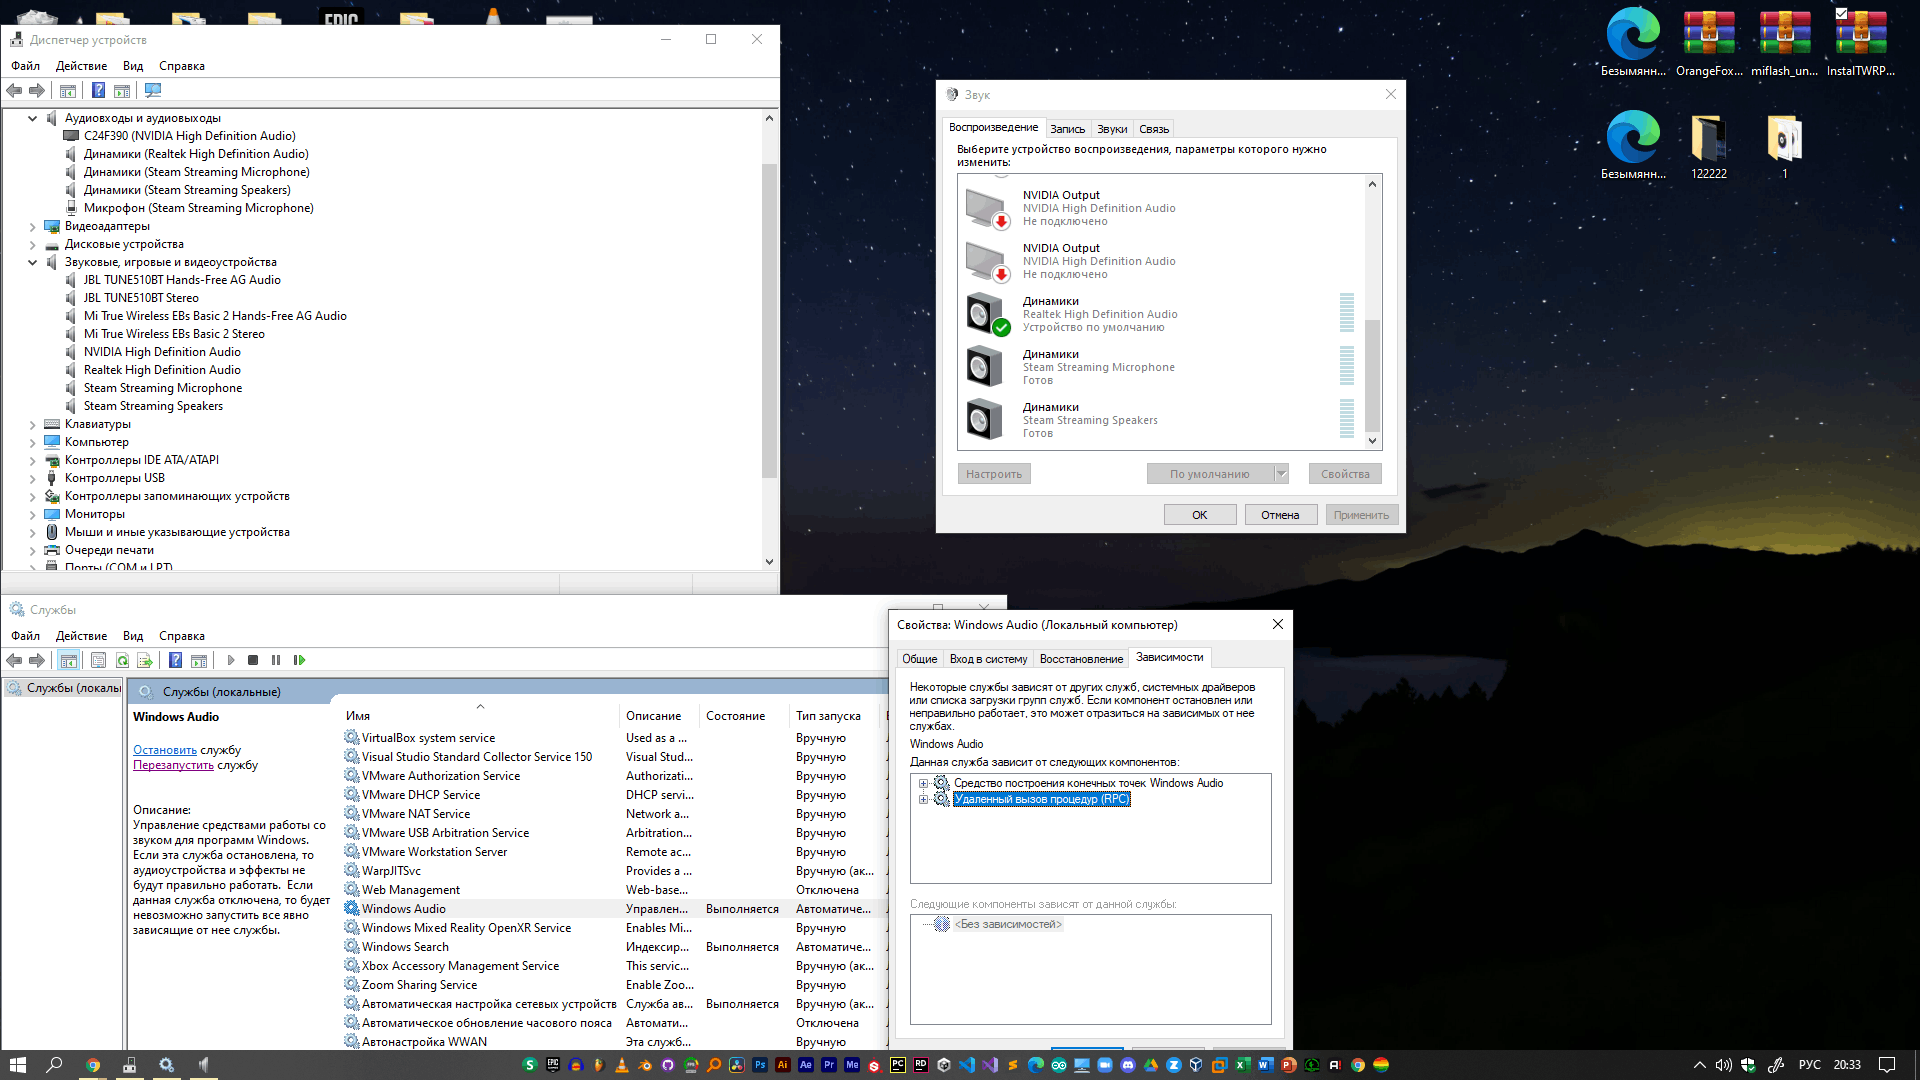Select Steam Streaming Microphone device icon

984,367
